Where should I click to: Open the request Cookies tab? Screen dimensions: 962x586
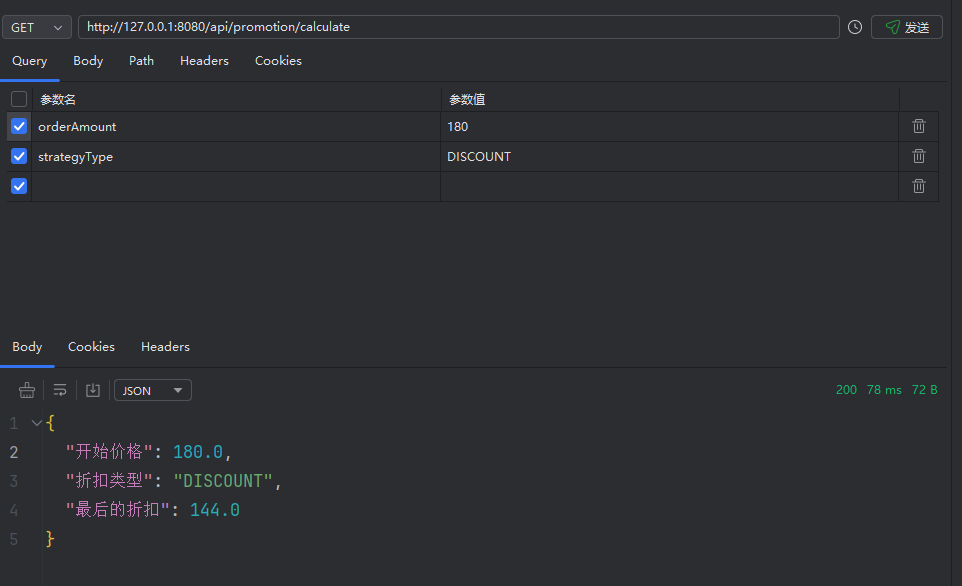(x=279, y=61)
